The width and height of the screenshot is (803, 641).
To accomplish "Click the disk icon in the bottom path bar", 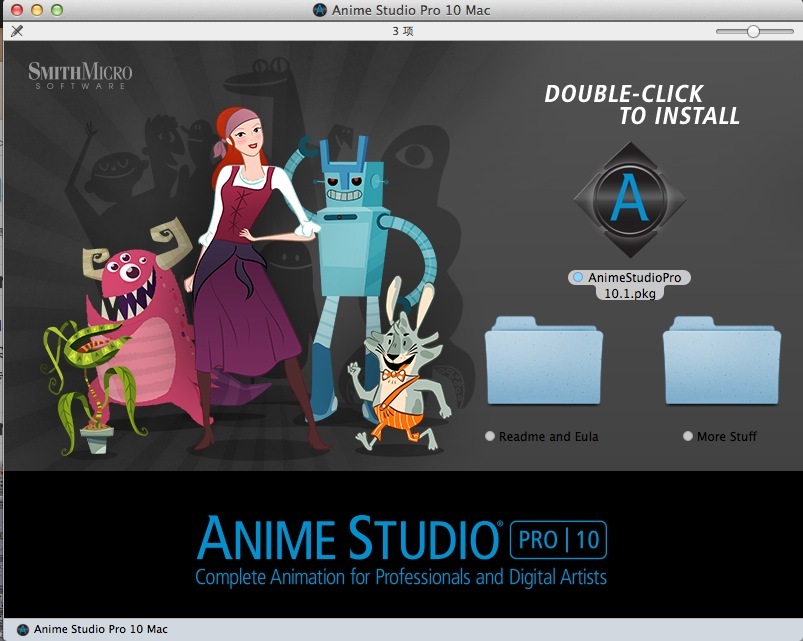I will coord(20,630).
